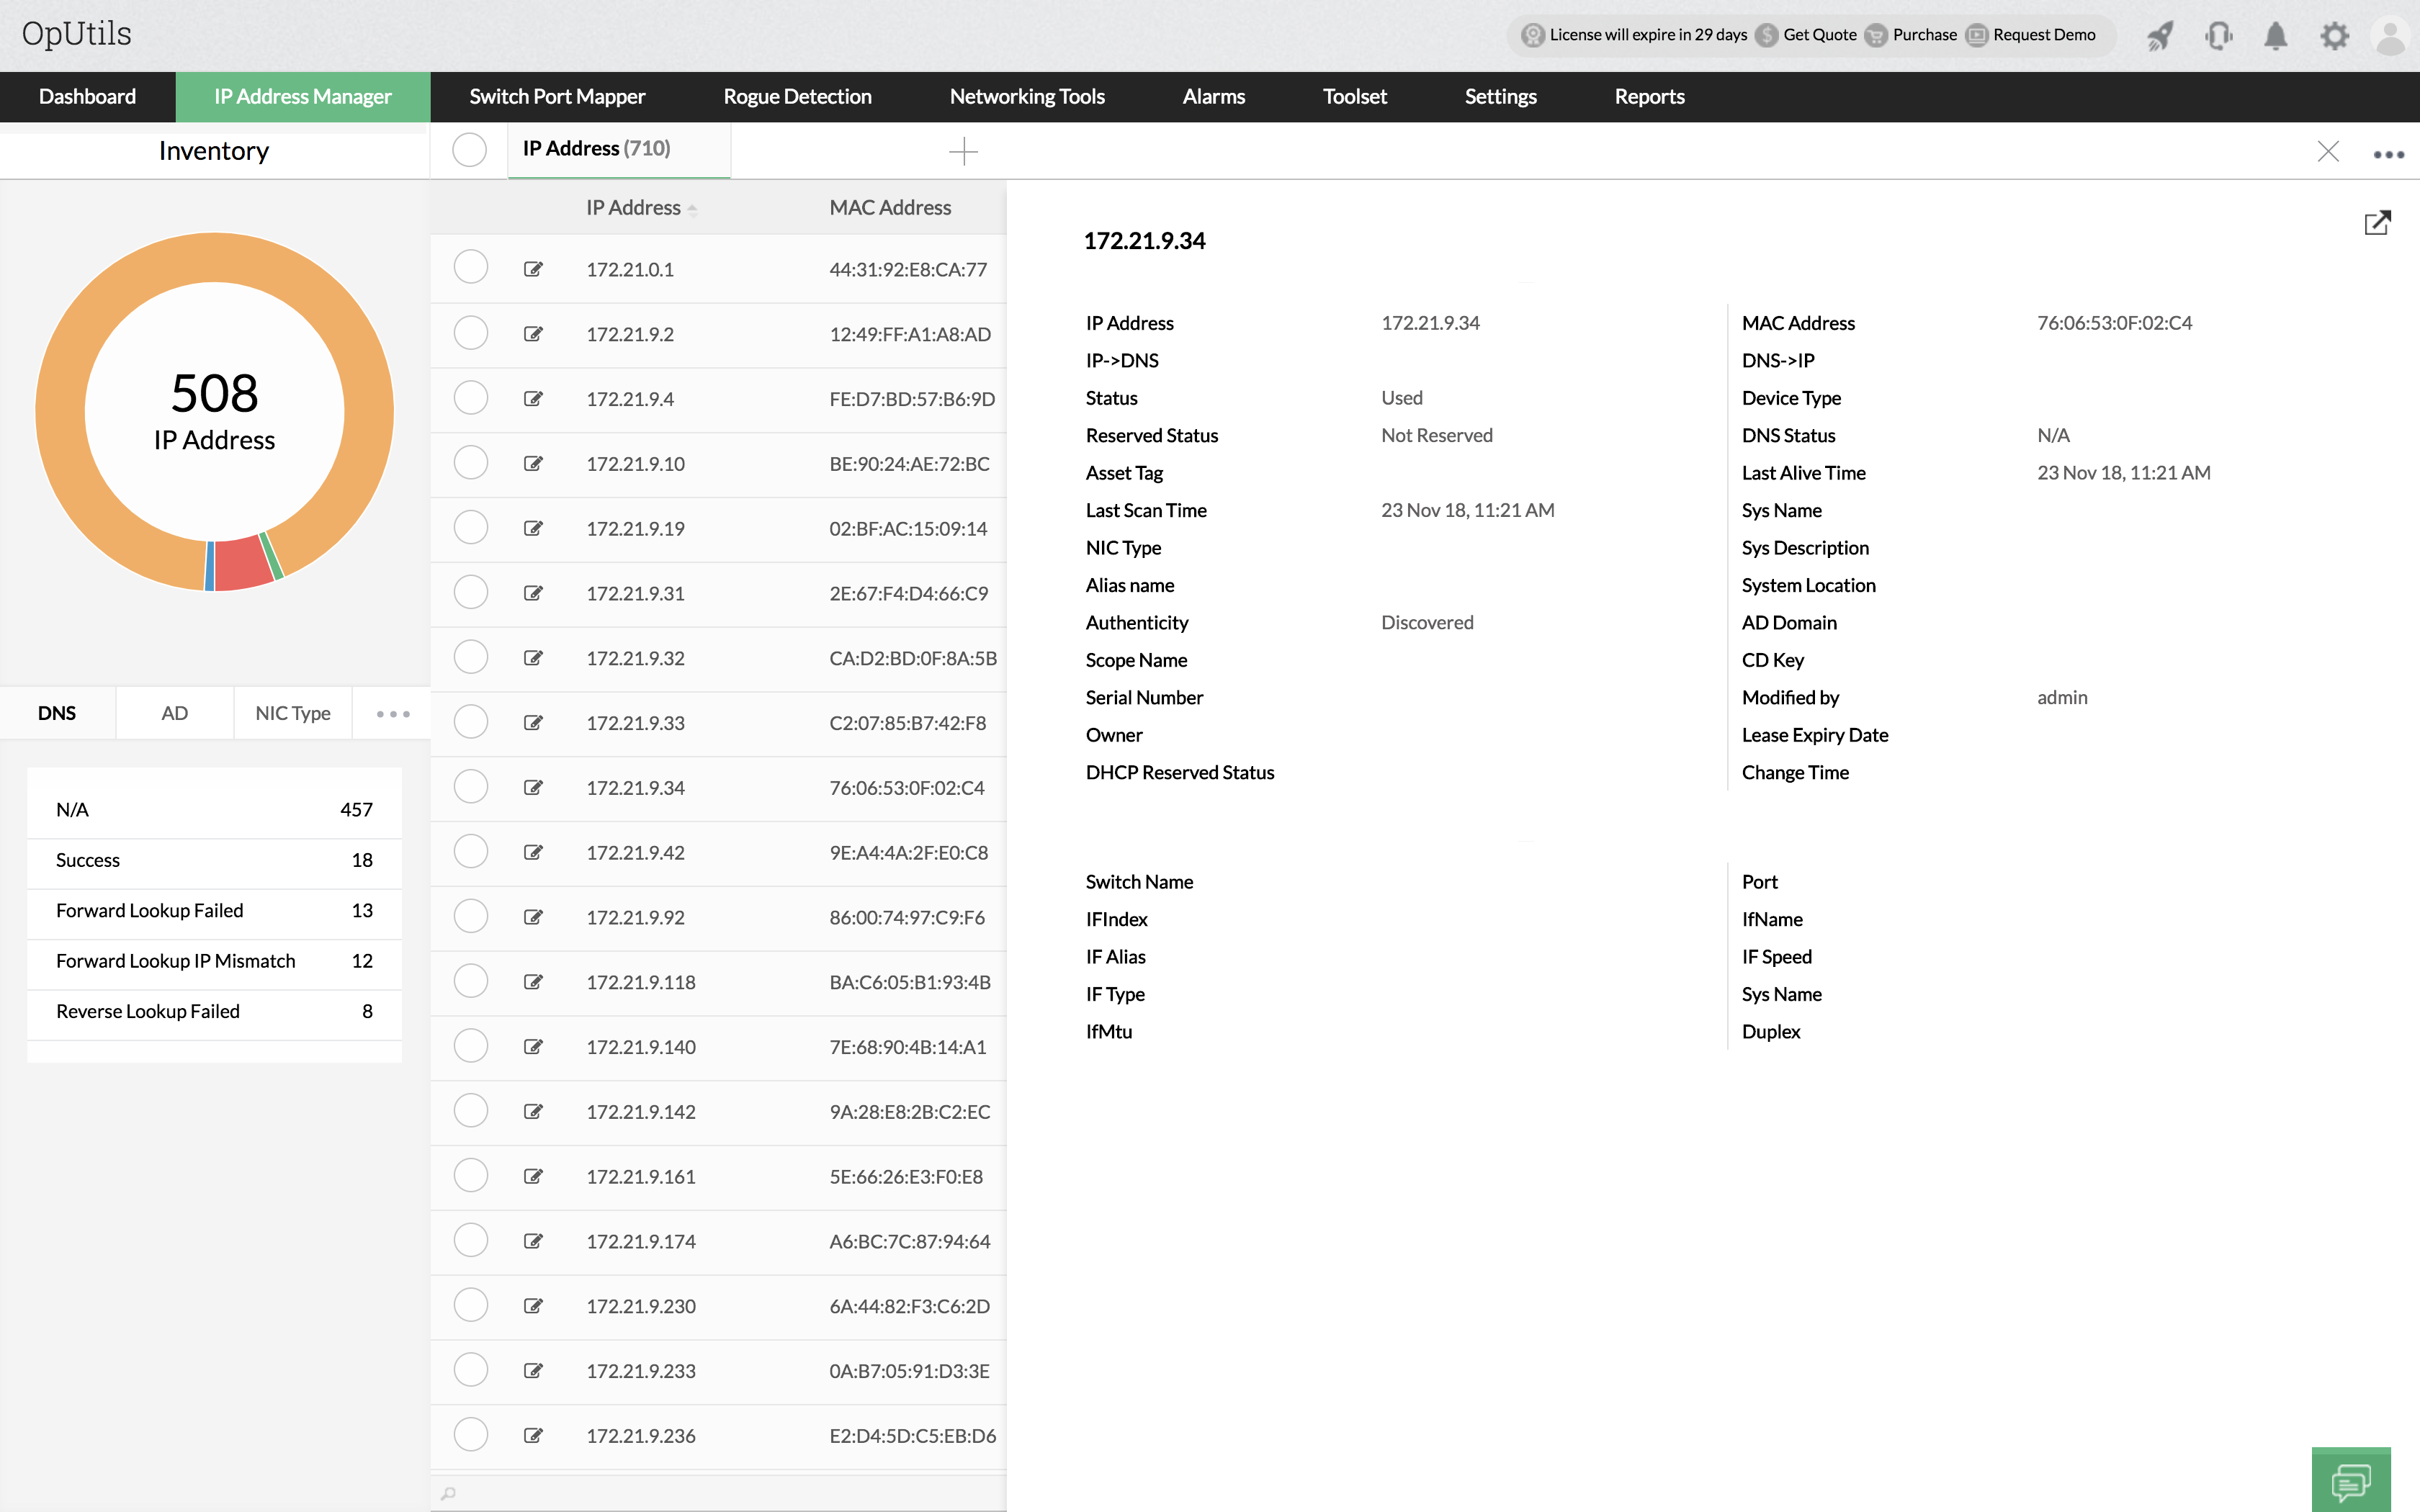Viewport: 2420px width, 1512px height.
Task: Click the search magnifier below the table
Action: [449, 1493]
